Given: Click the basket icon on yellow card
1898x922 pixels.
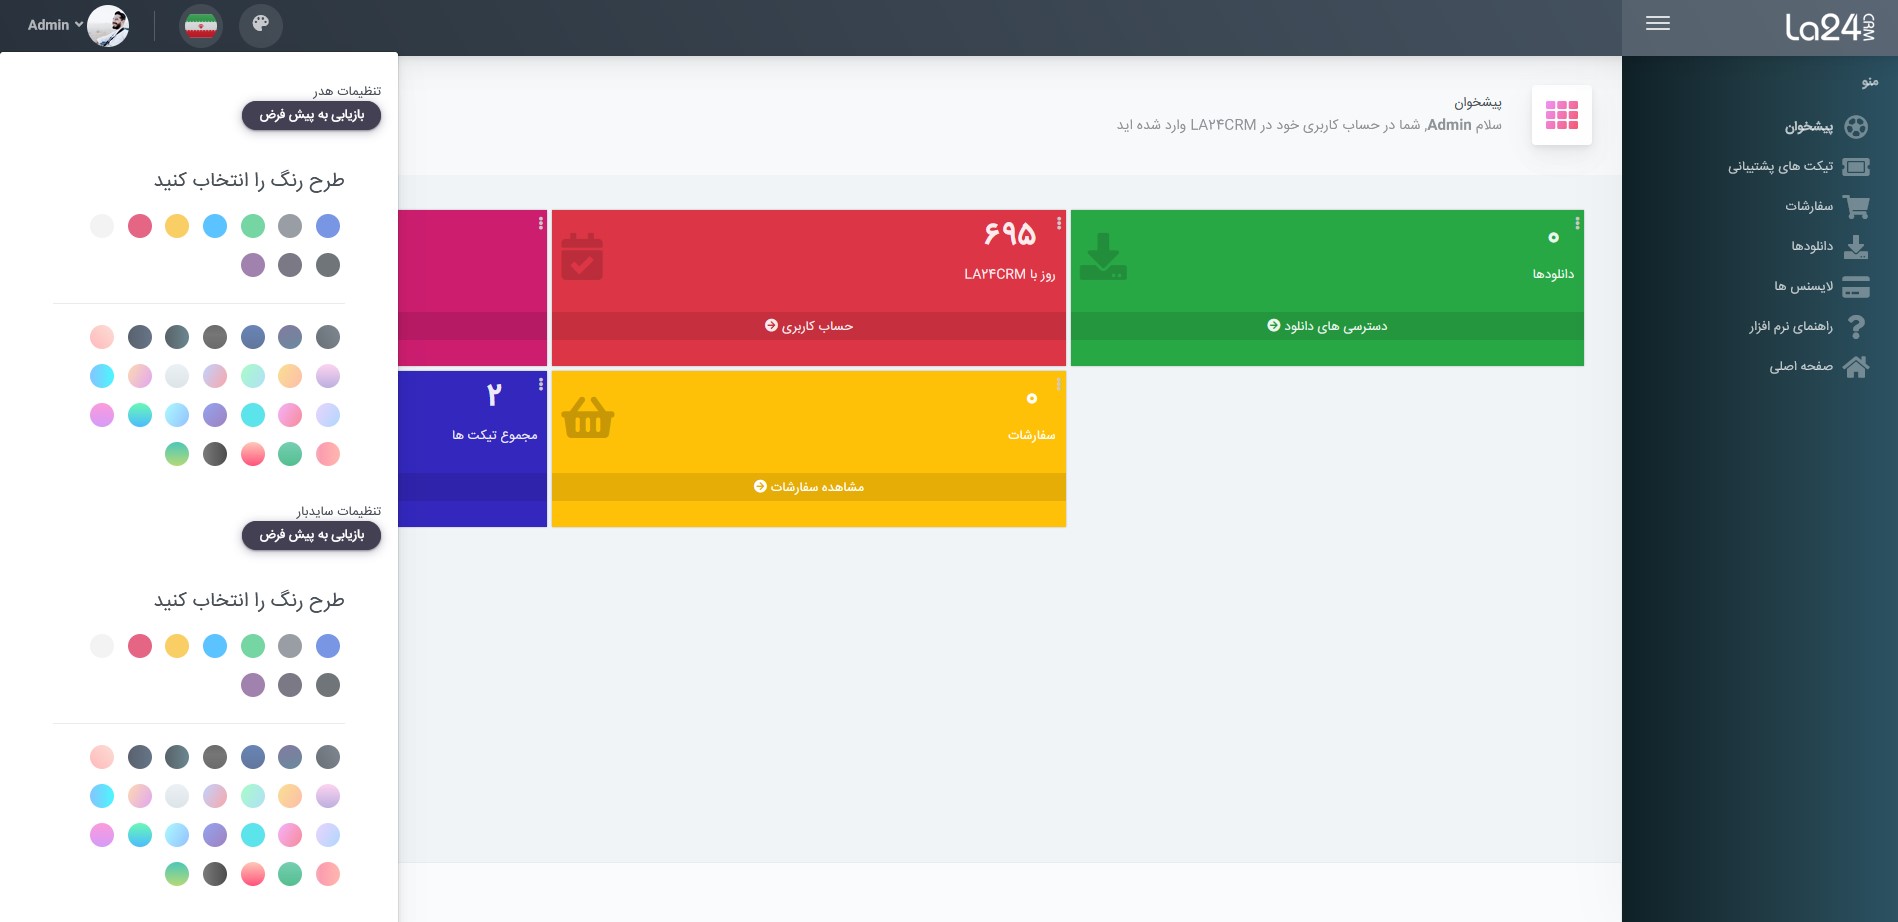Looking at the screenshot, I should 588,418.
